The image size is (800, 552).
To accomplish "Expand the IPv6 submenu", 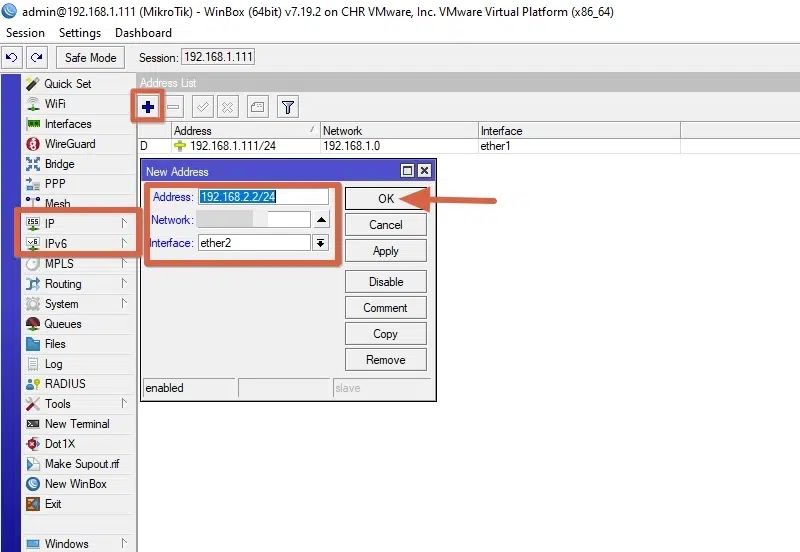I will (x=79, y=243).
